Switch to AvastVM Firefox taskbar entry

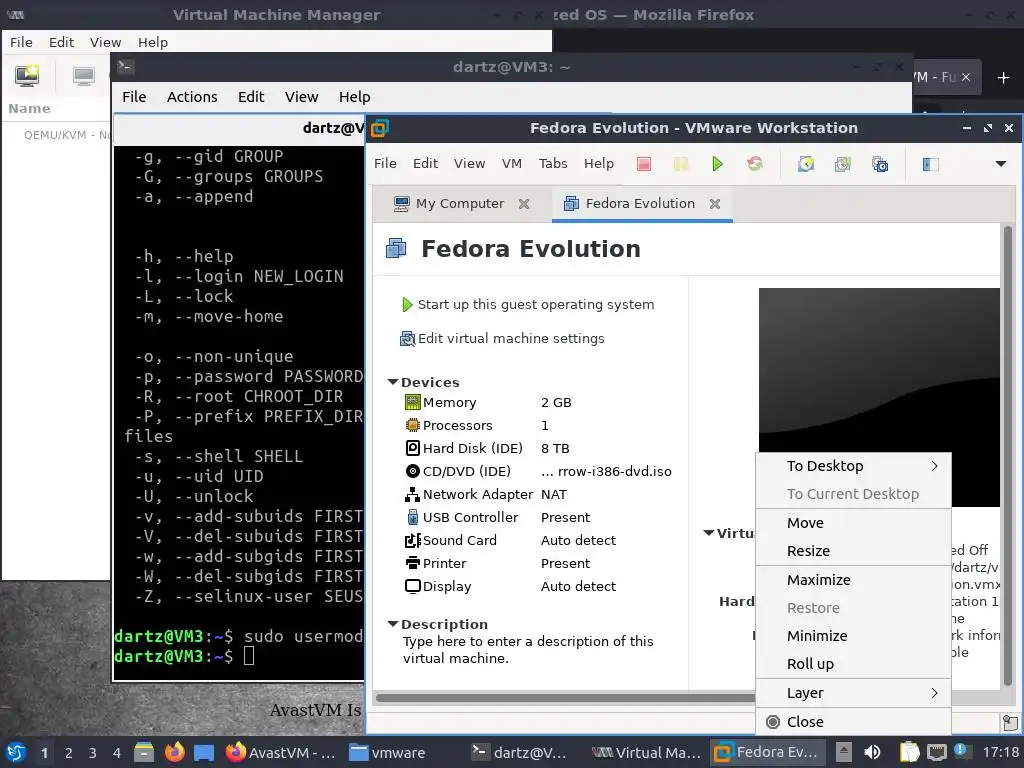pos(281,752)
